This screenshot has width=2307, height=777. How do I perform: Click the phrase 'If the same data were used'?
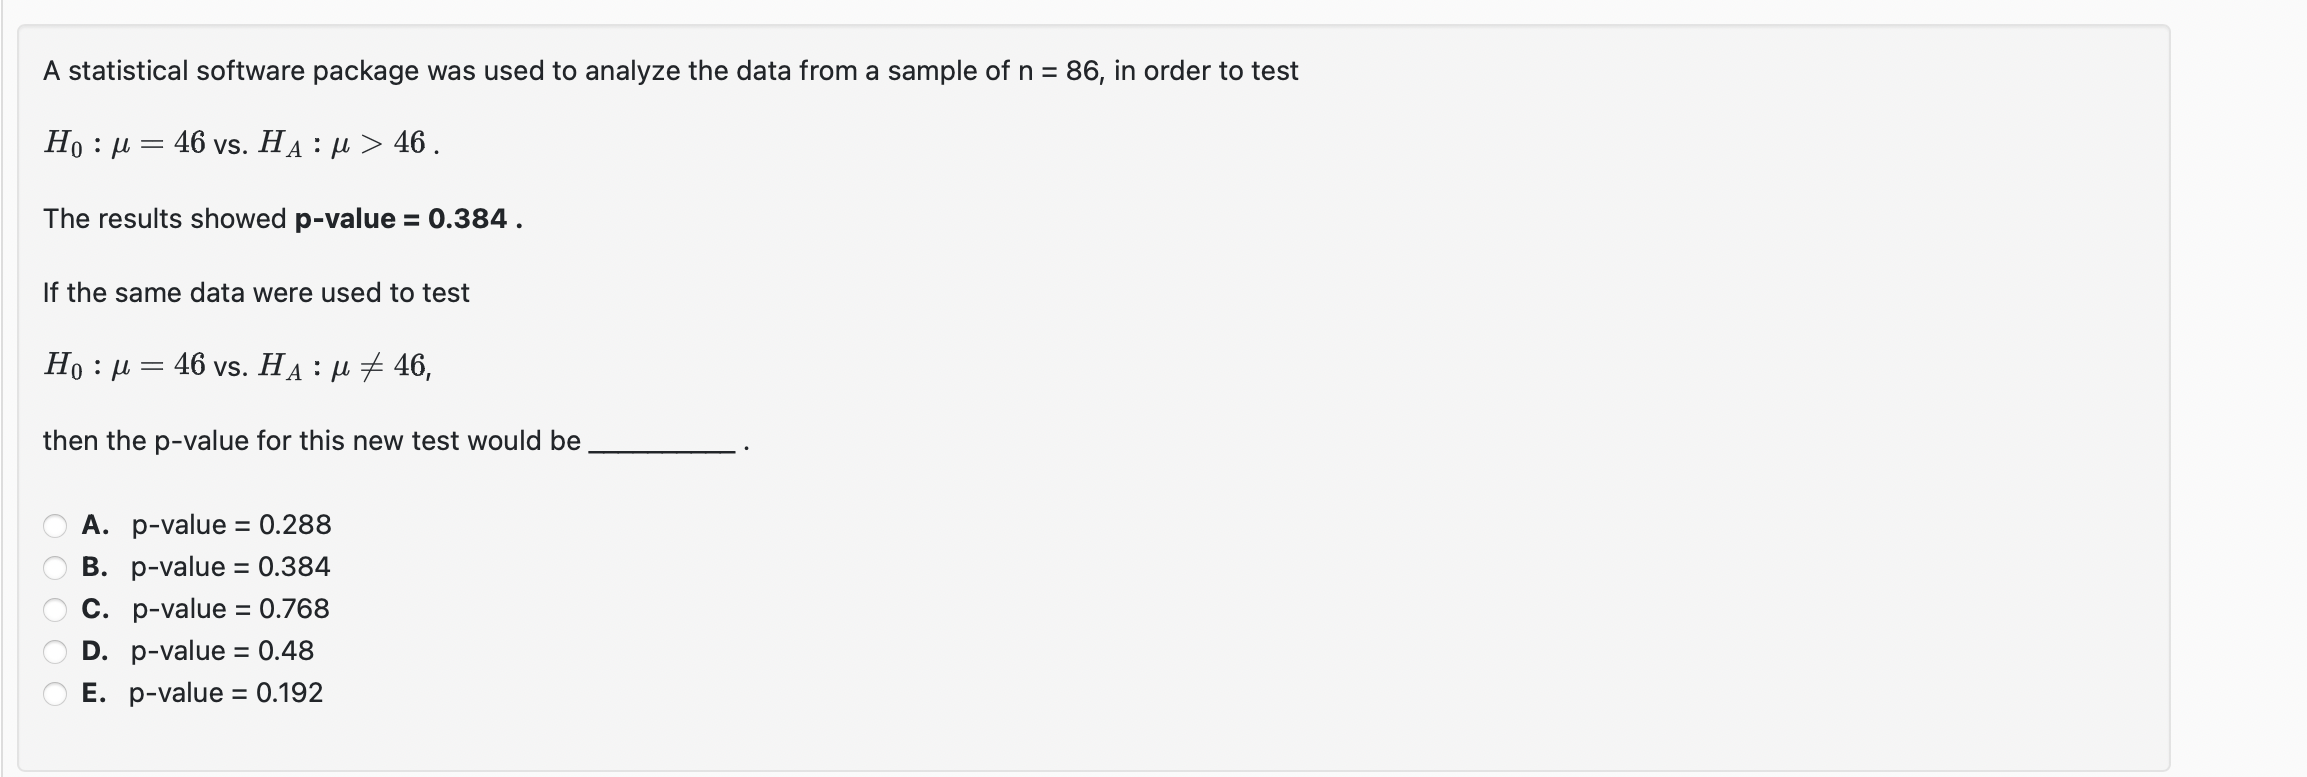coord(255,292)
